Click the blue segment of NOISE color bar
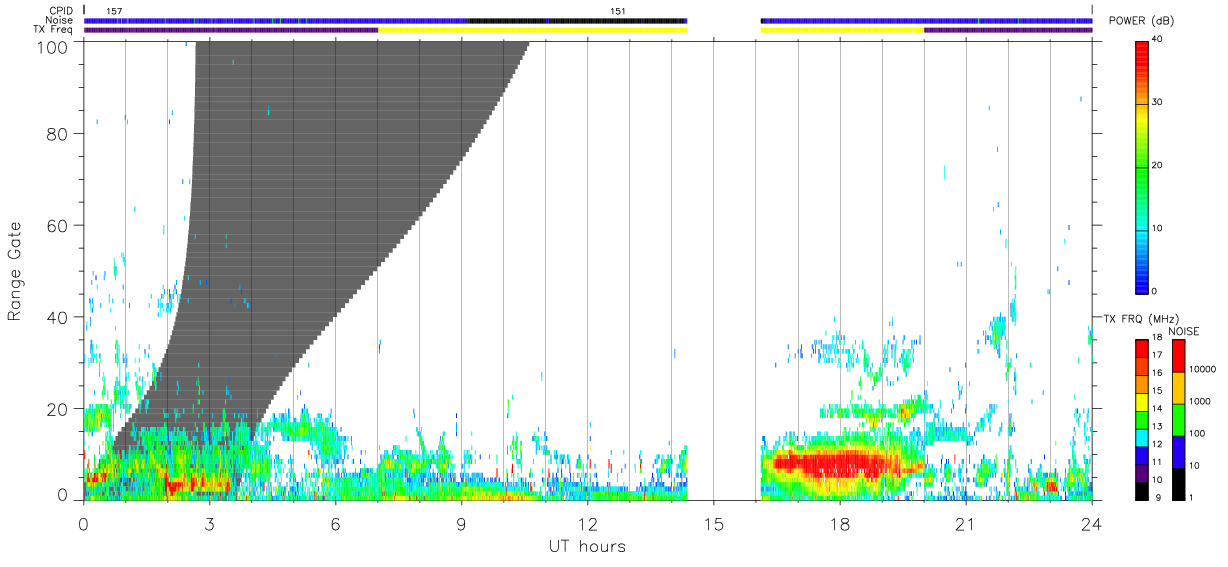Image resolution: width=1228 pixels, height=567 pixels. [1180, 451]
